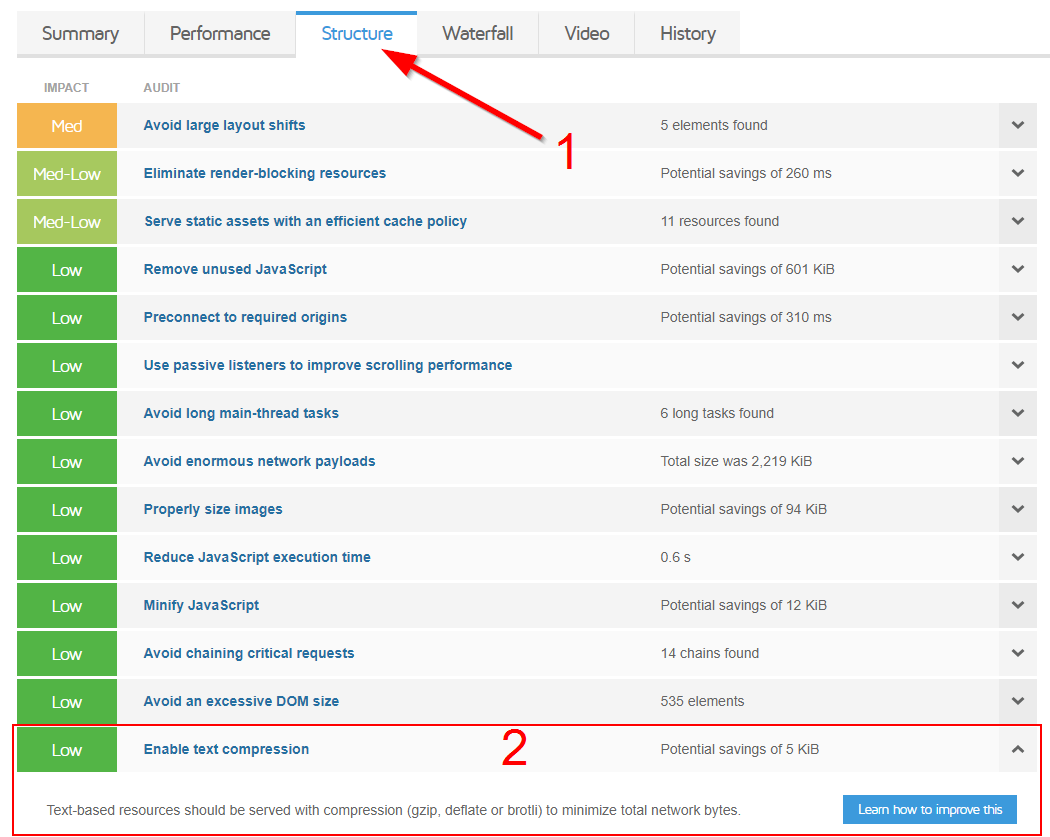Collapse the Enable text compression audit

click(1017, 750)
